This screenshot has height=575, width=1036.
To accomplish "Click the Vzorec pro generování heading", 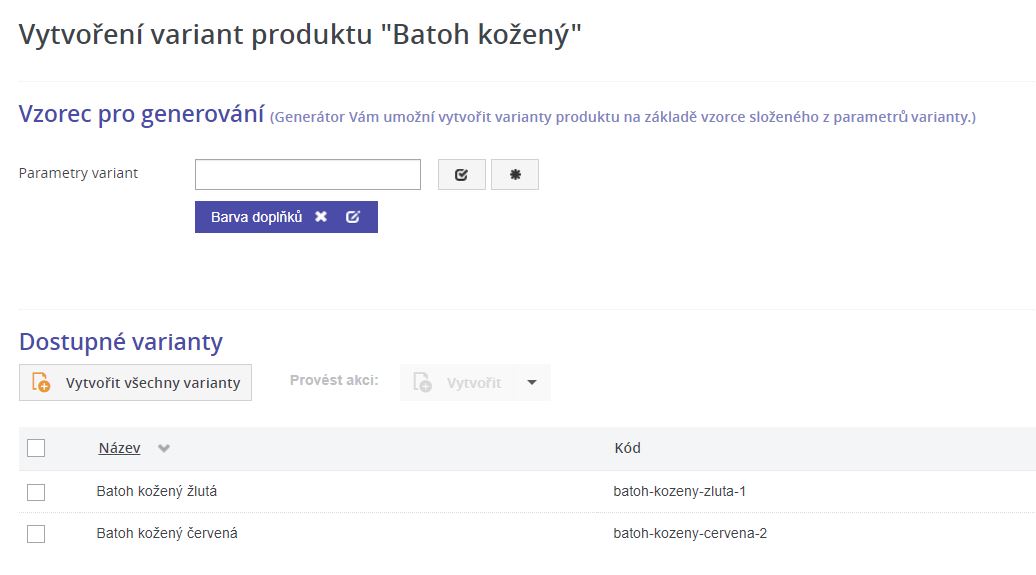I will coord(141,114).
